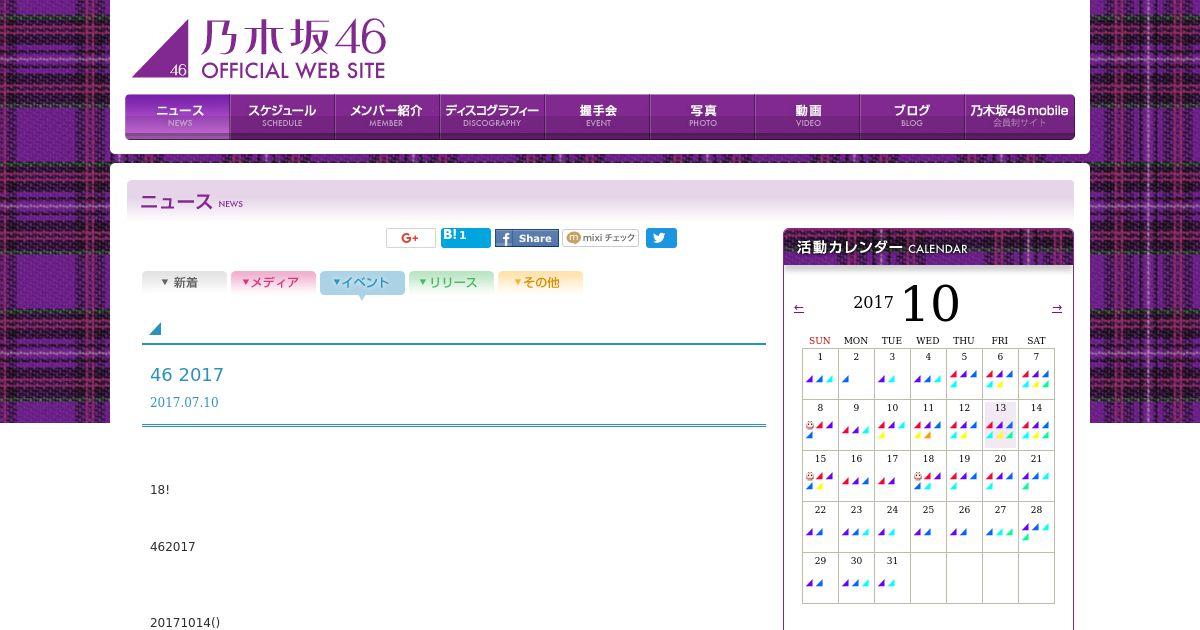Open the 動画 VIDEO navigation tab

point(807,116)
